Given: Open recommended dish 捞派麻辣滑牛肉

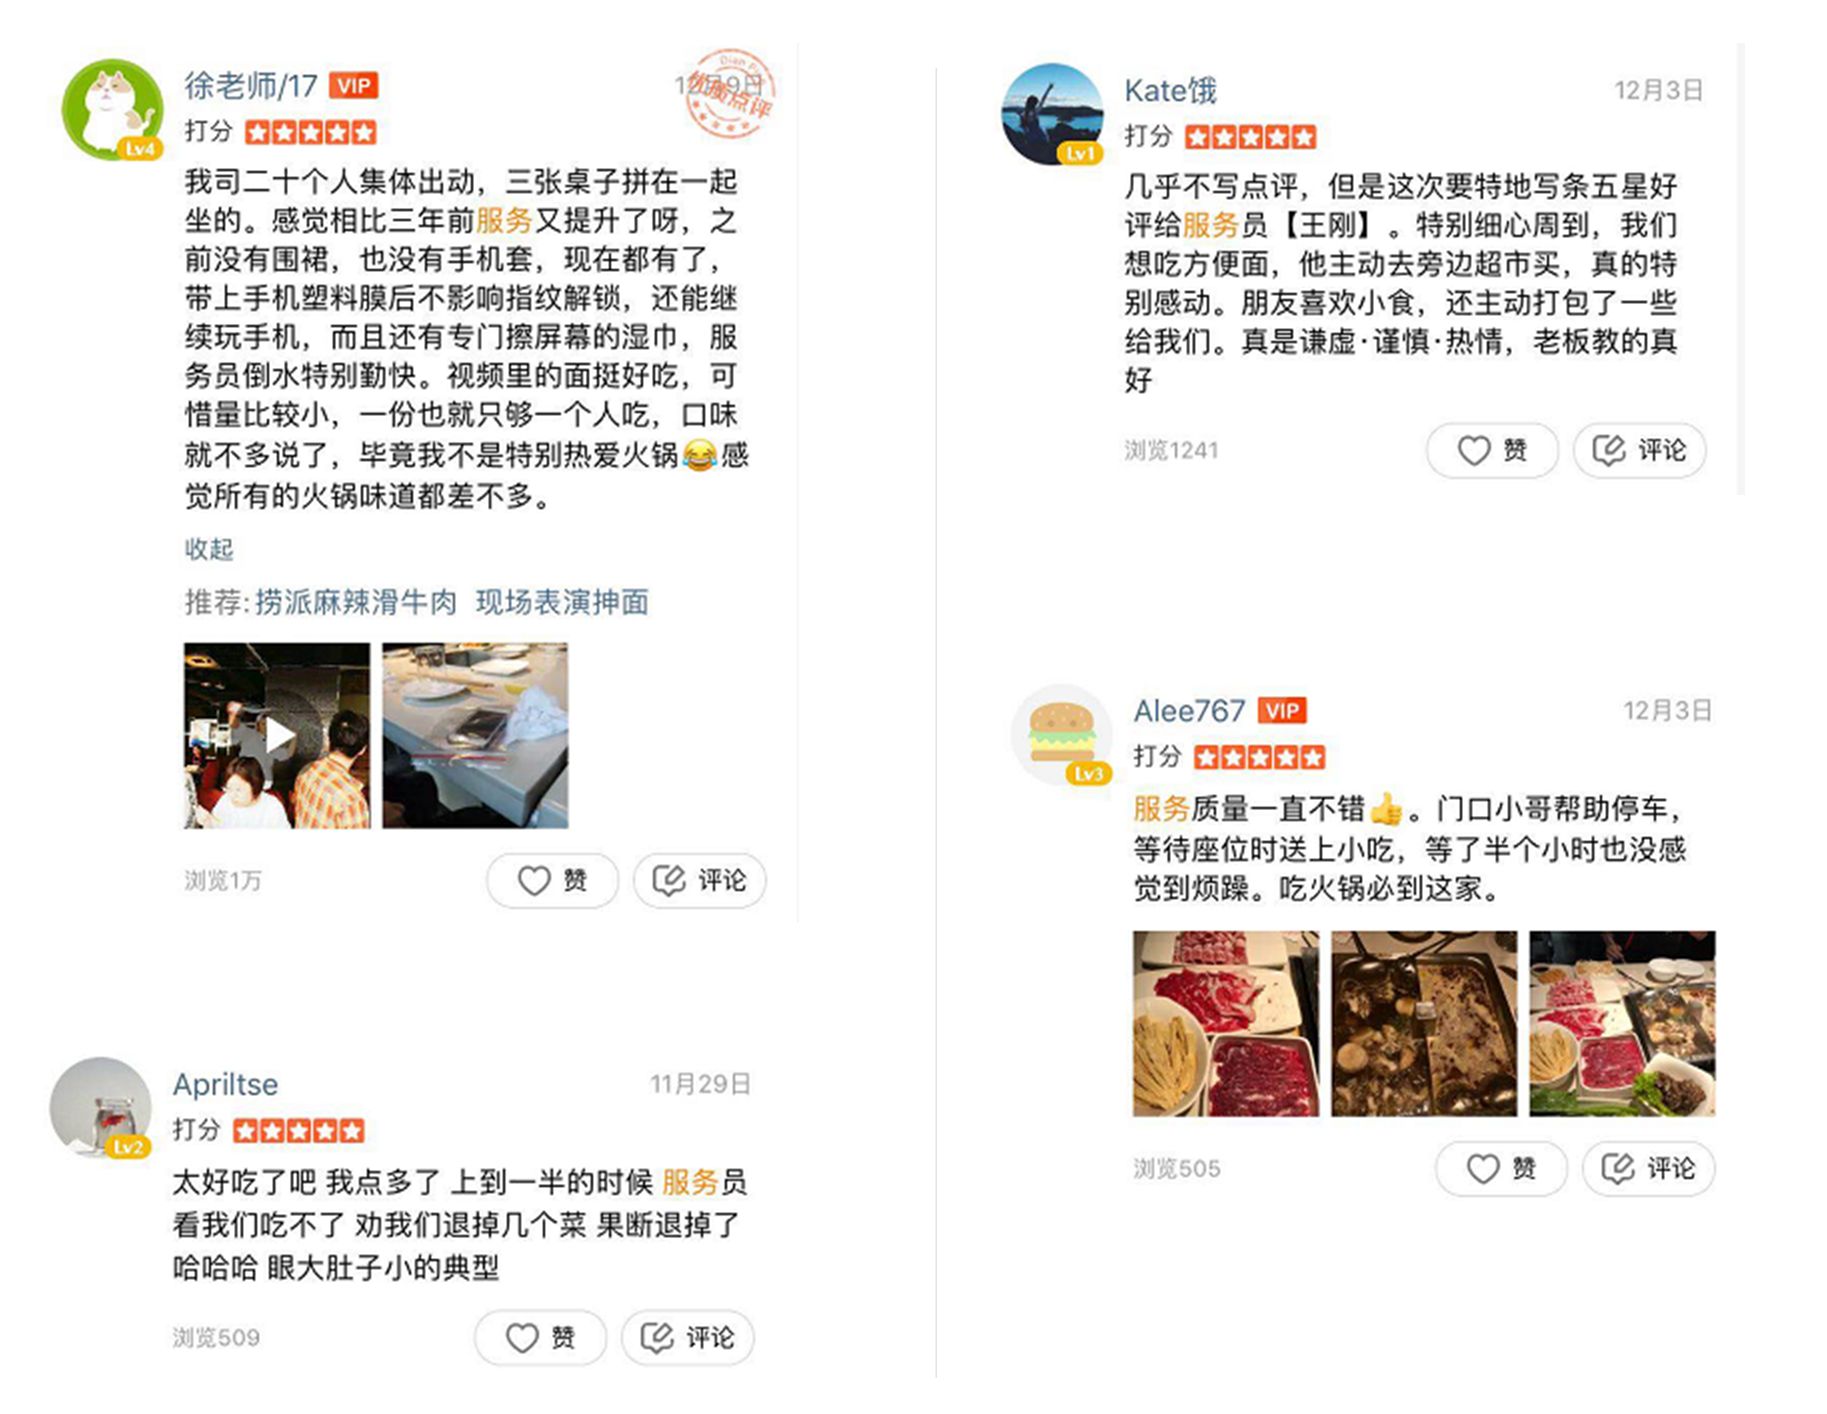Looking at the screenshot, I should [x=355, y=602].
